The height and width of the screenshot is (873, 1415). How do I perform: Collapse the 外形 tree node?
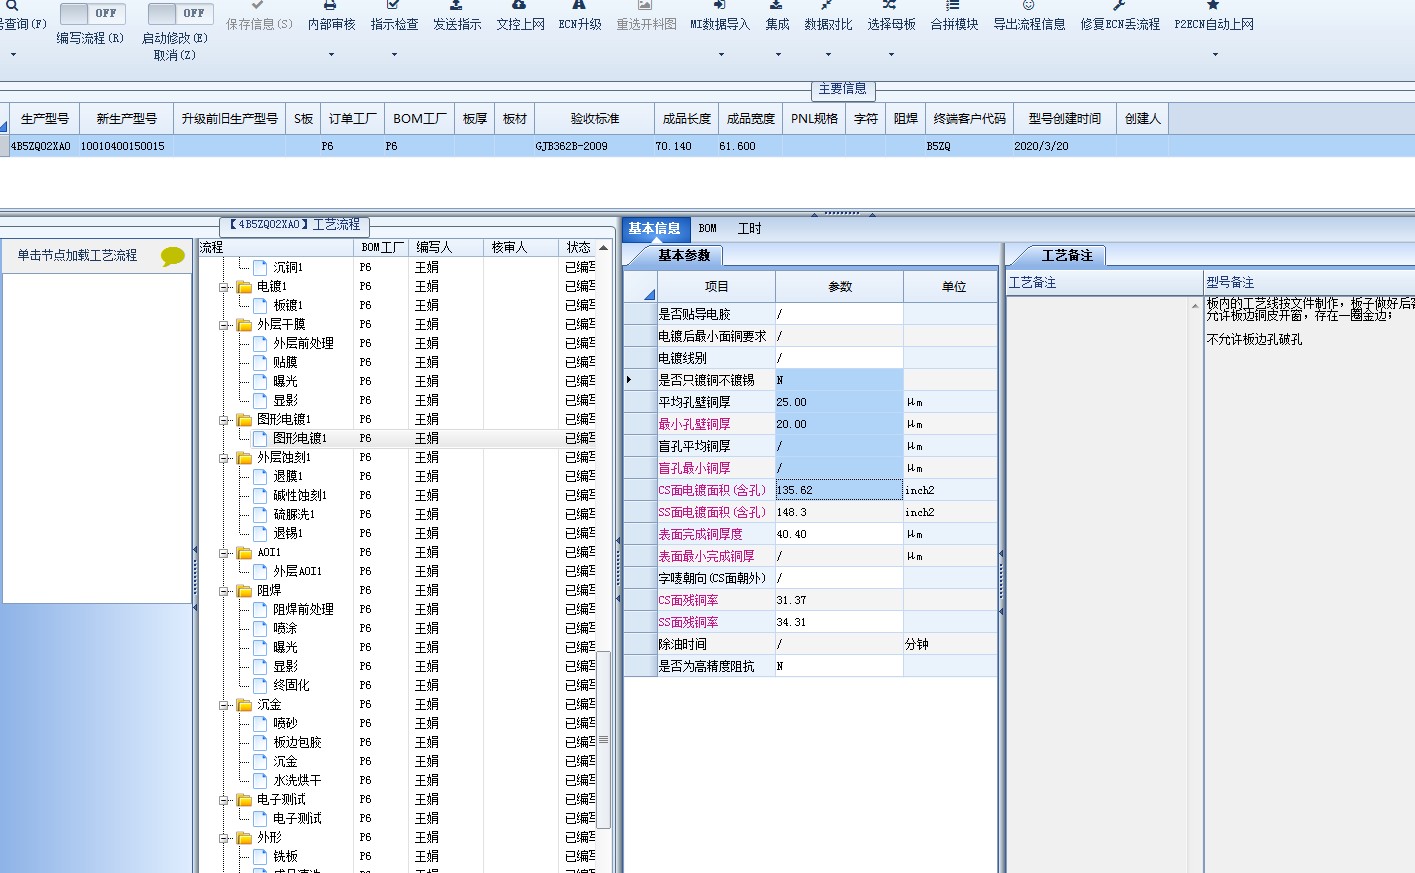(x=225, y=838)
